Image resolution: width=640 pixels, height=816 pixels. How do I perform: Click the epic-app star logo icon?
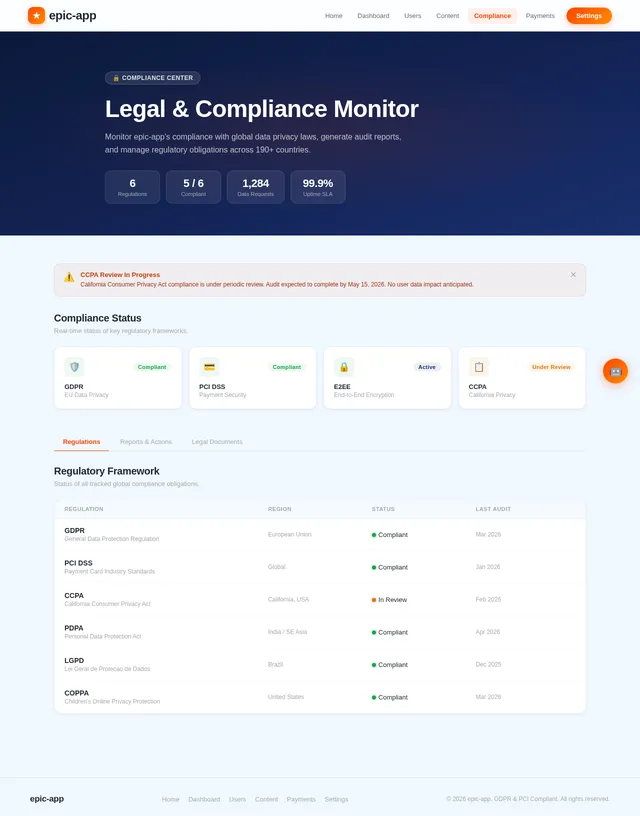36,16
